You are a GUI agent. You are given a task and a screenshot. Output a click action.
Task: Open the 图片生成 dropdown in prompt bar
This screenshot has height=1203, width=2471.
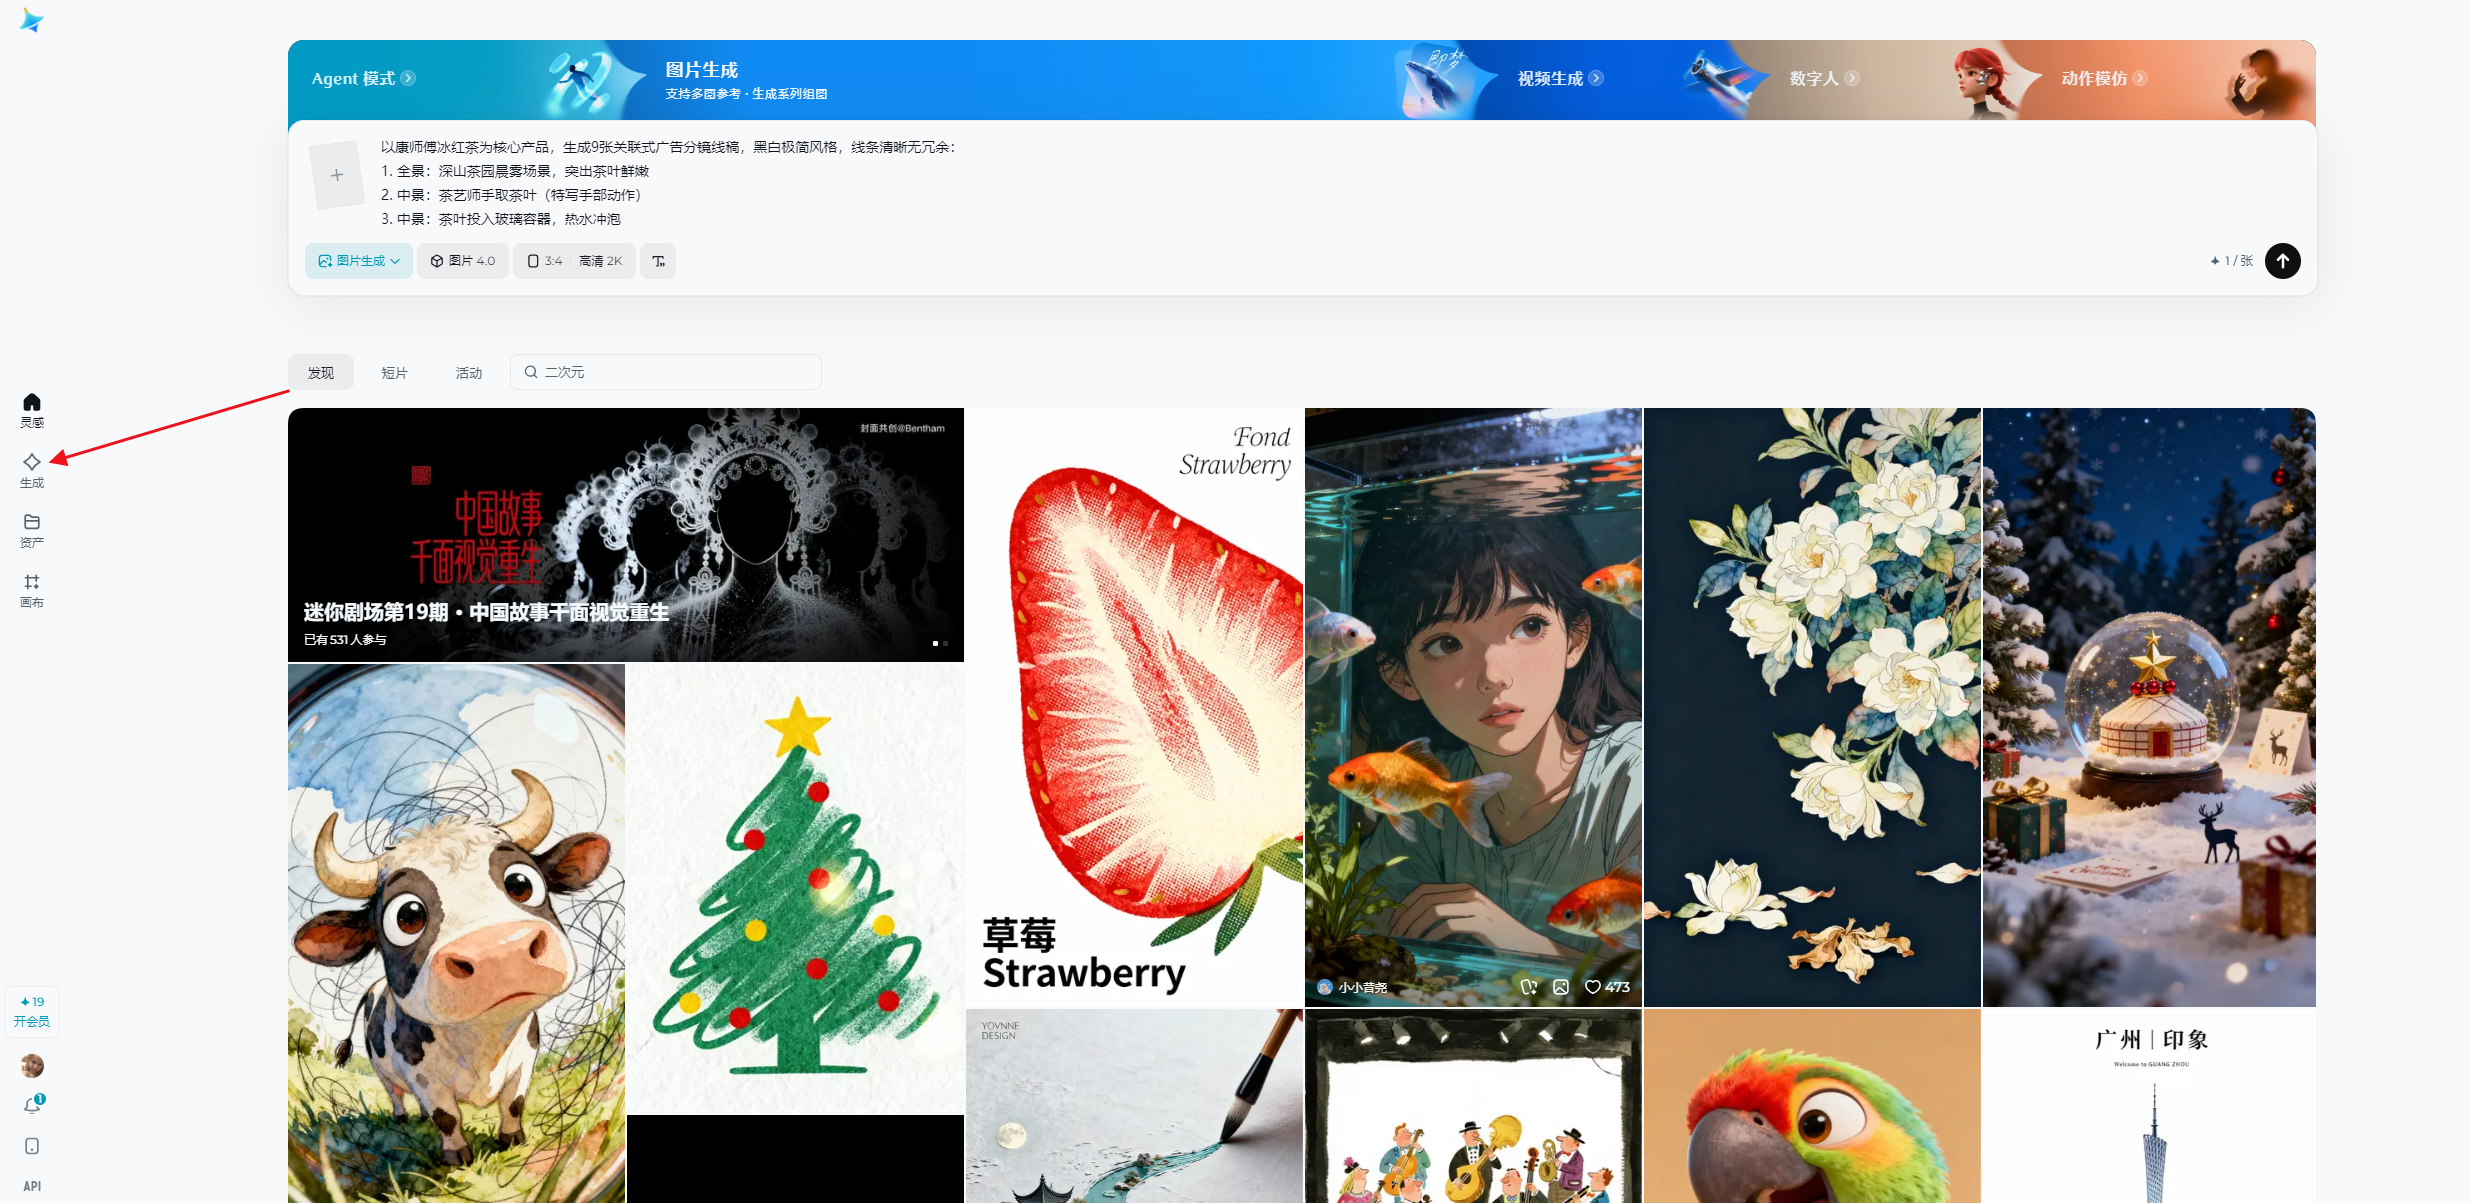(x=357, y=260)
